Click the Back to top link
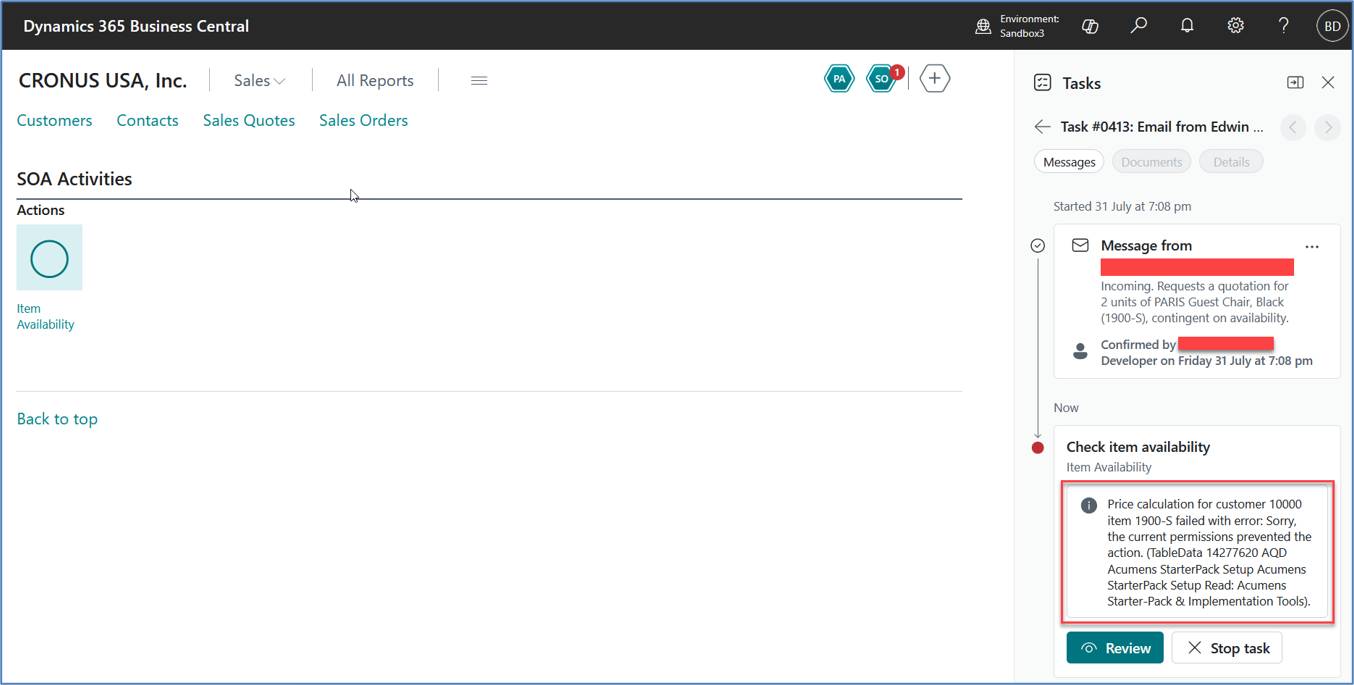This screenshot has height=685, width=1354. coord(57,419)
